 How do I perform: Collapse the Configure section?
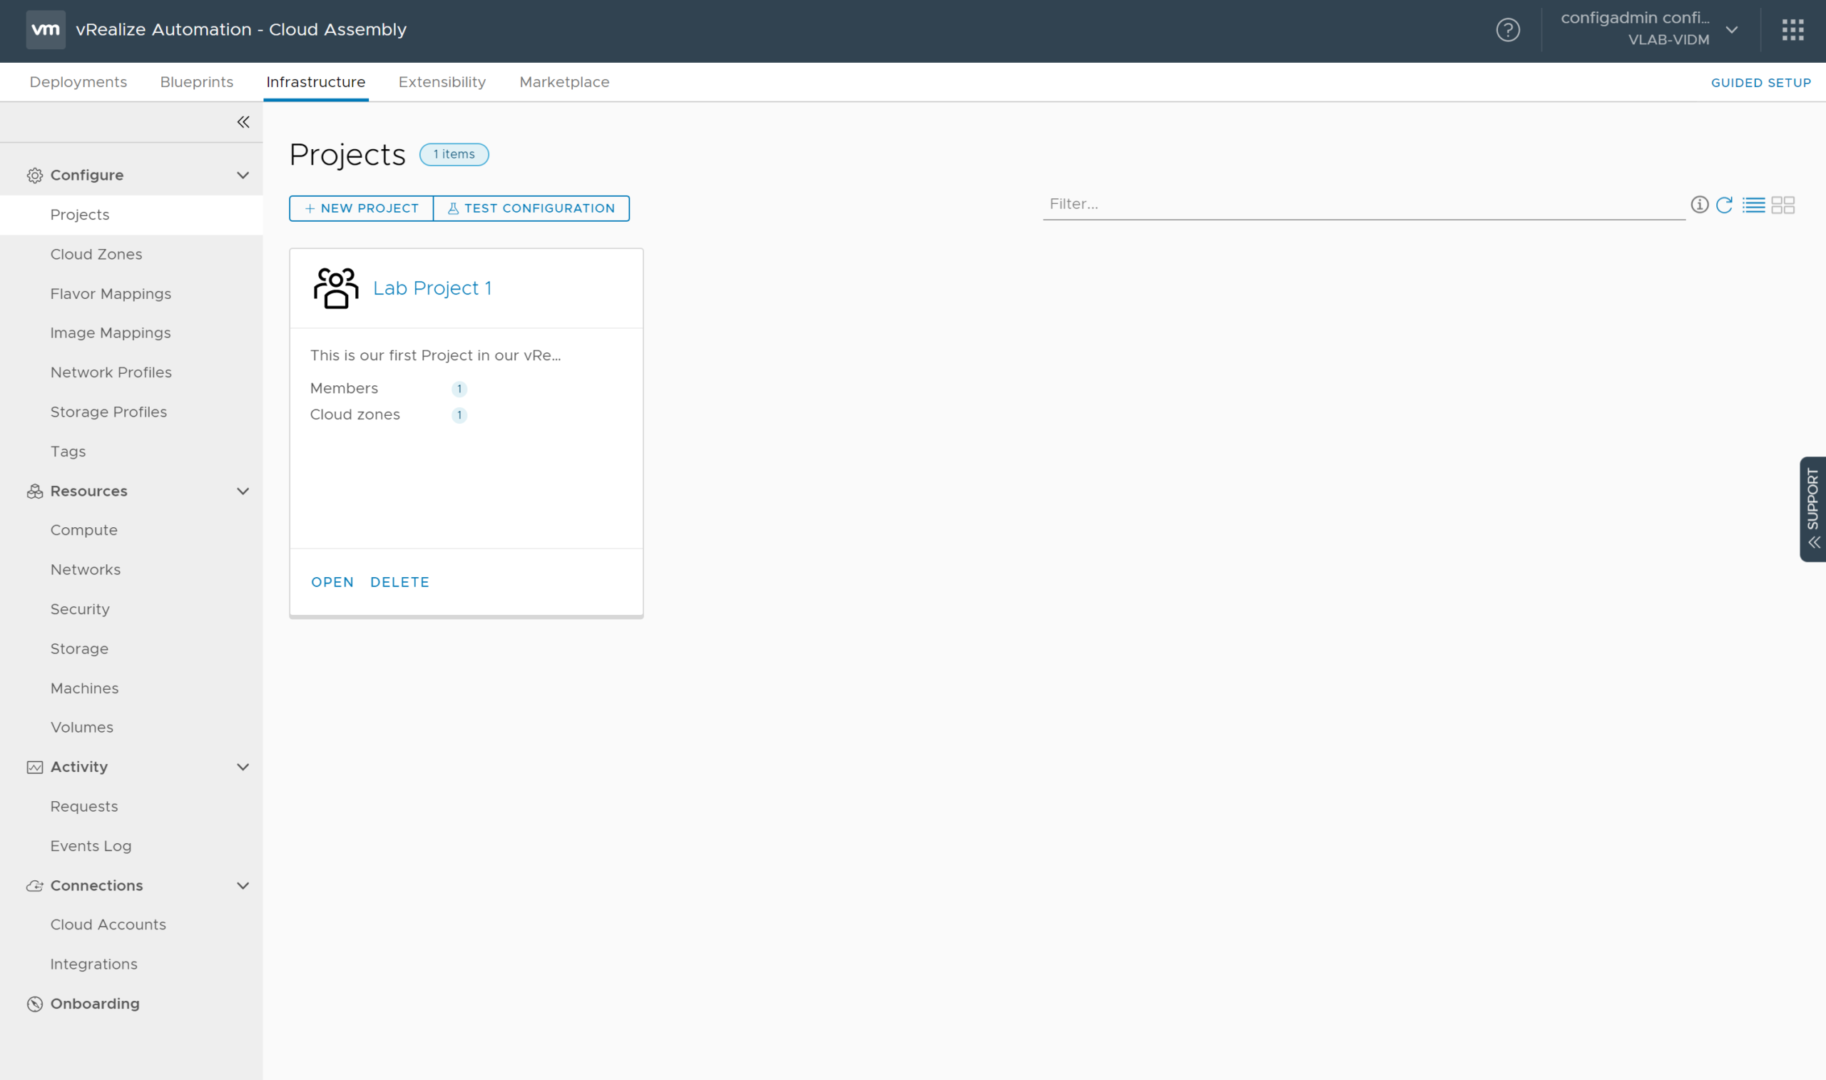(x=242, y=175)
